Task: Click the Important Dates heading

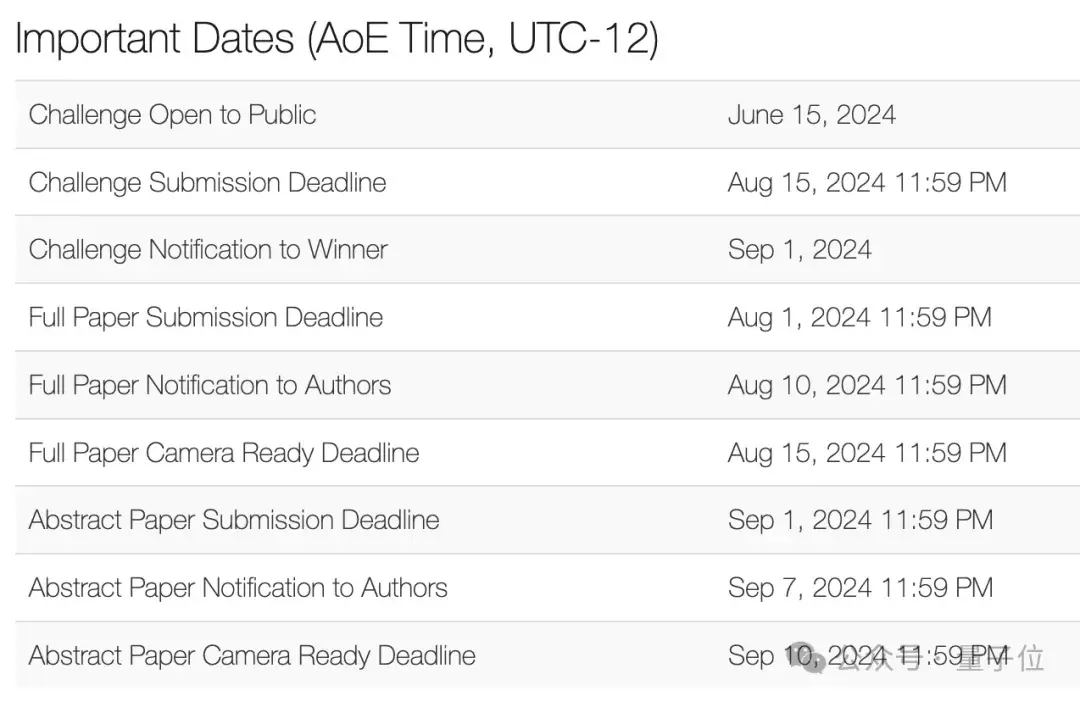Action: pyautogui.click(x=336, y=39)
